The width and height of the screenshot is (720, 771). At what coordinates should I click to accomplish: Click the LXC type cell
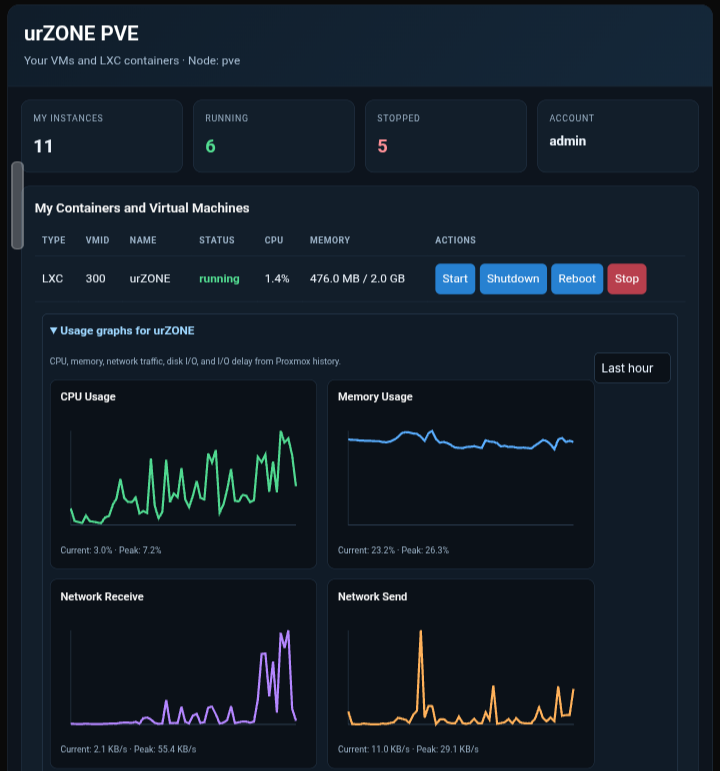[53, 279]
